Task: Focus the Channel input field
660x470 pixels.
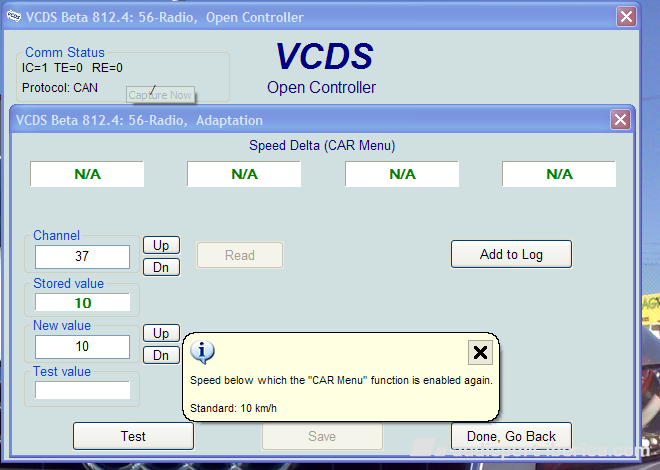Action: 82,257
